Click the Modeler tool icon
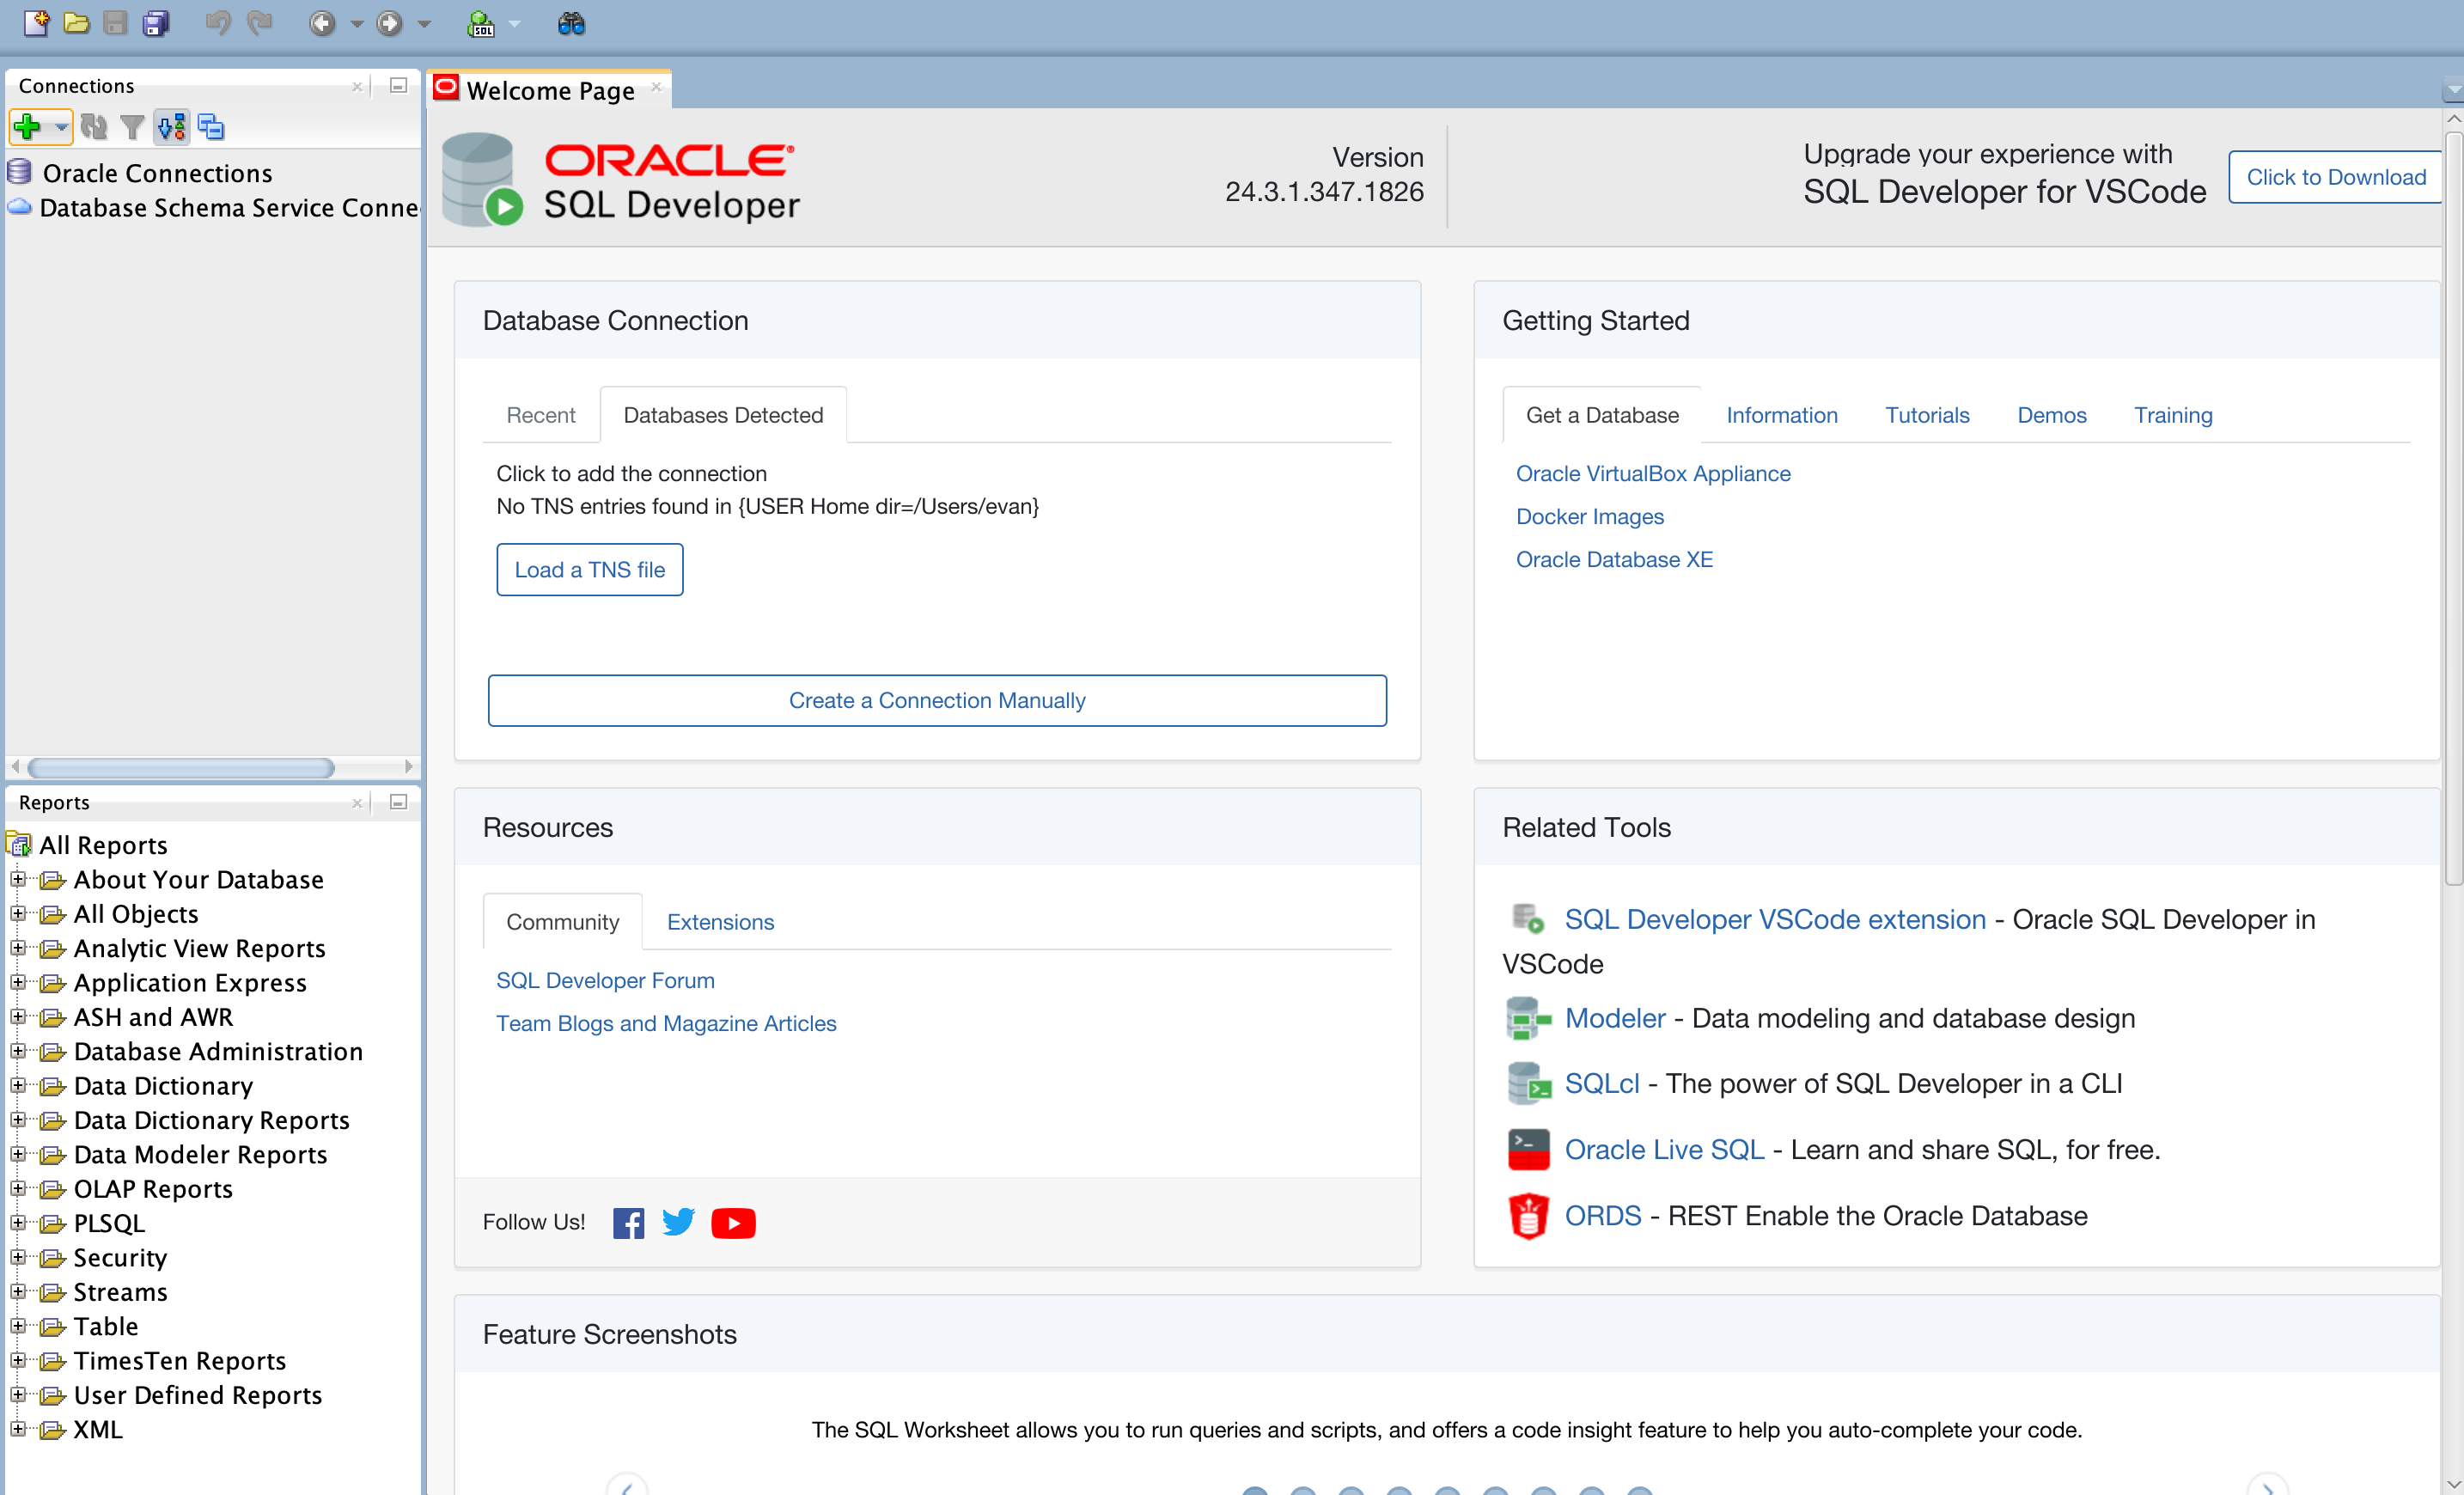Viewport: 2464px width, 1495px height. pyautogui.click(x=1528, y=1019)
